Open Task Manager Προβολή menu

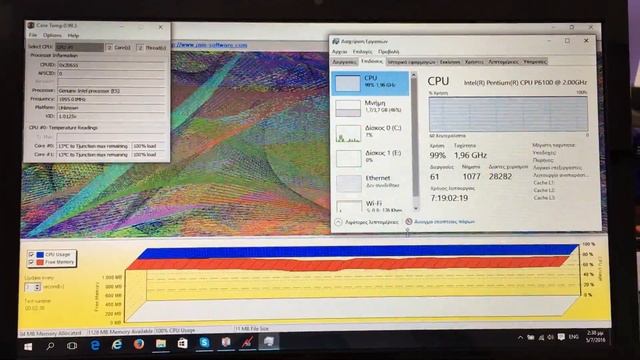click(389, 52)
